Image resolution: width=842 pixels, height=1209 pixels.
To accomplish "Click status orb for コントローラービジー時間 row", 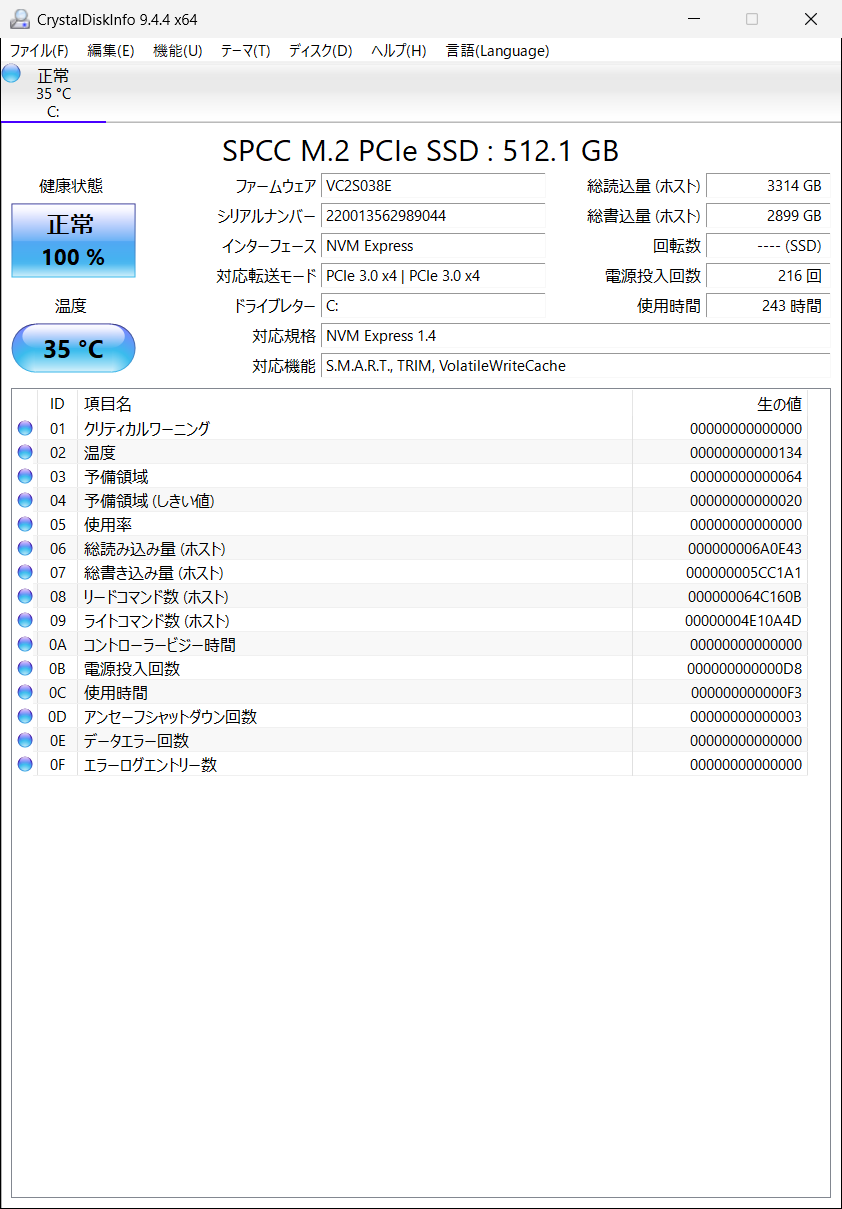I will click(25, 645).
